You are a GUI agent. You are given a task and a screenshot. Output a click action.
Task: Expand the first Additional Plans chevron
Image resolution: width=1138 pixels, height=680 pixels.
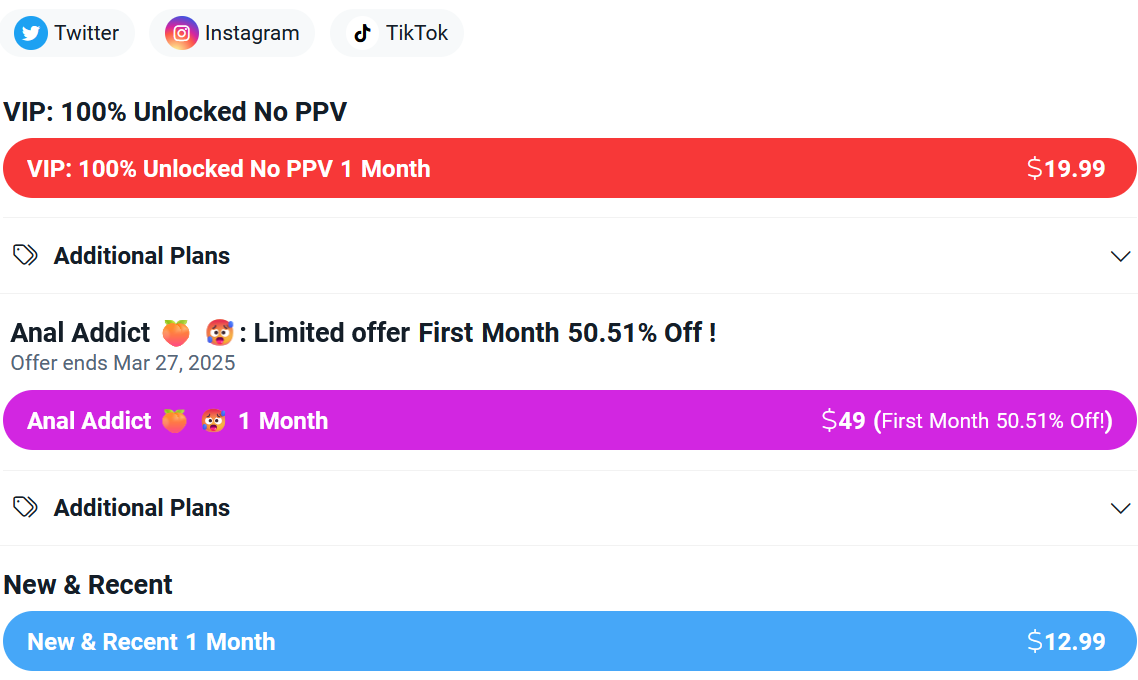pyautogui.click(x=1121, y=256)
